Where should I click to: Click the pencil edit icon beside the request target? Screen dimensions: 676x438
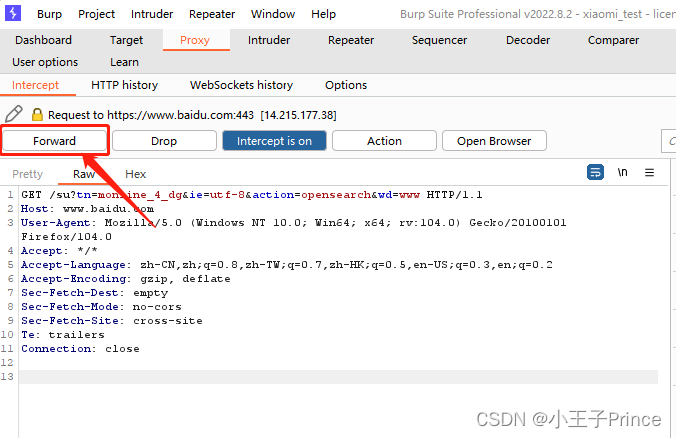pos(14,114)
